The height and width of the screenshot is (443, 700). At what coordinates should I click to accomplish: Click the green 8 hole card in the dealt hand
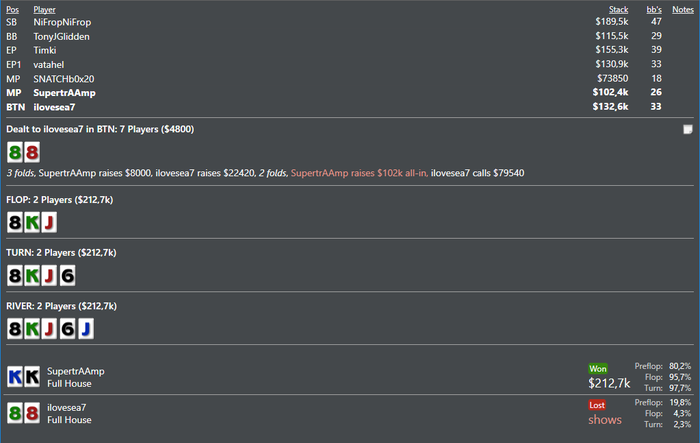pyautogui.click(x=16, y=153)
